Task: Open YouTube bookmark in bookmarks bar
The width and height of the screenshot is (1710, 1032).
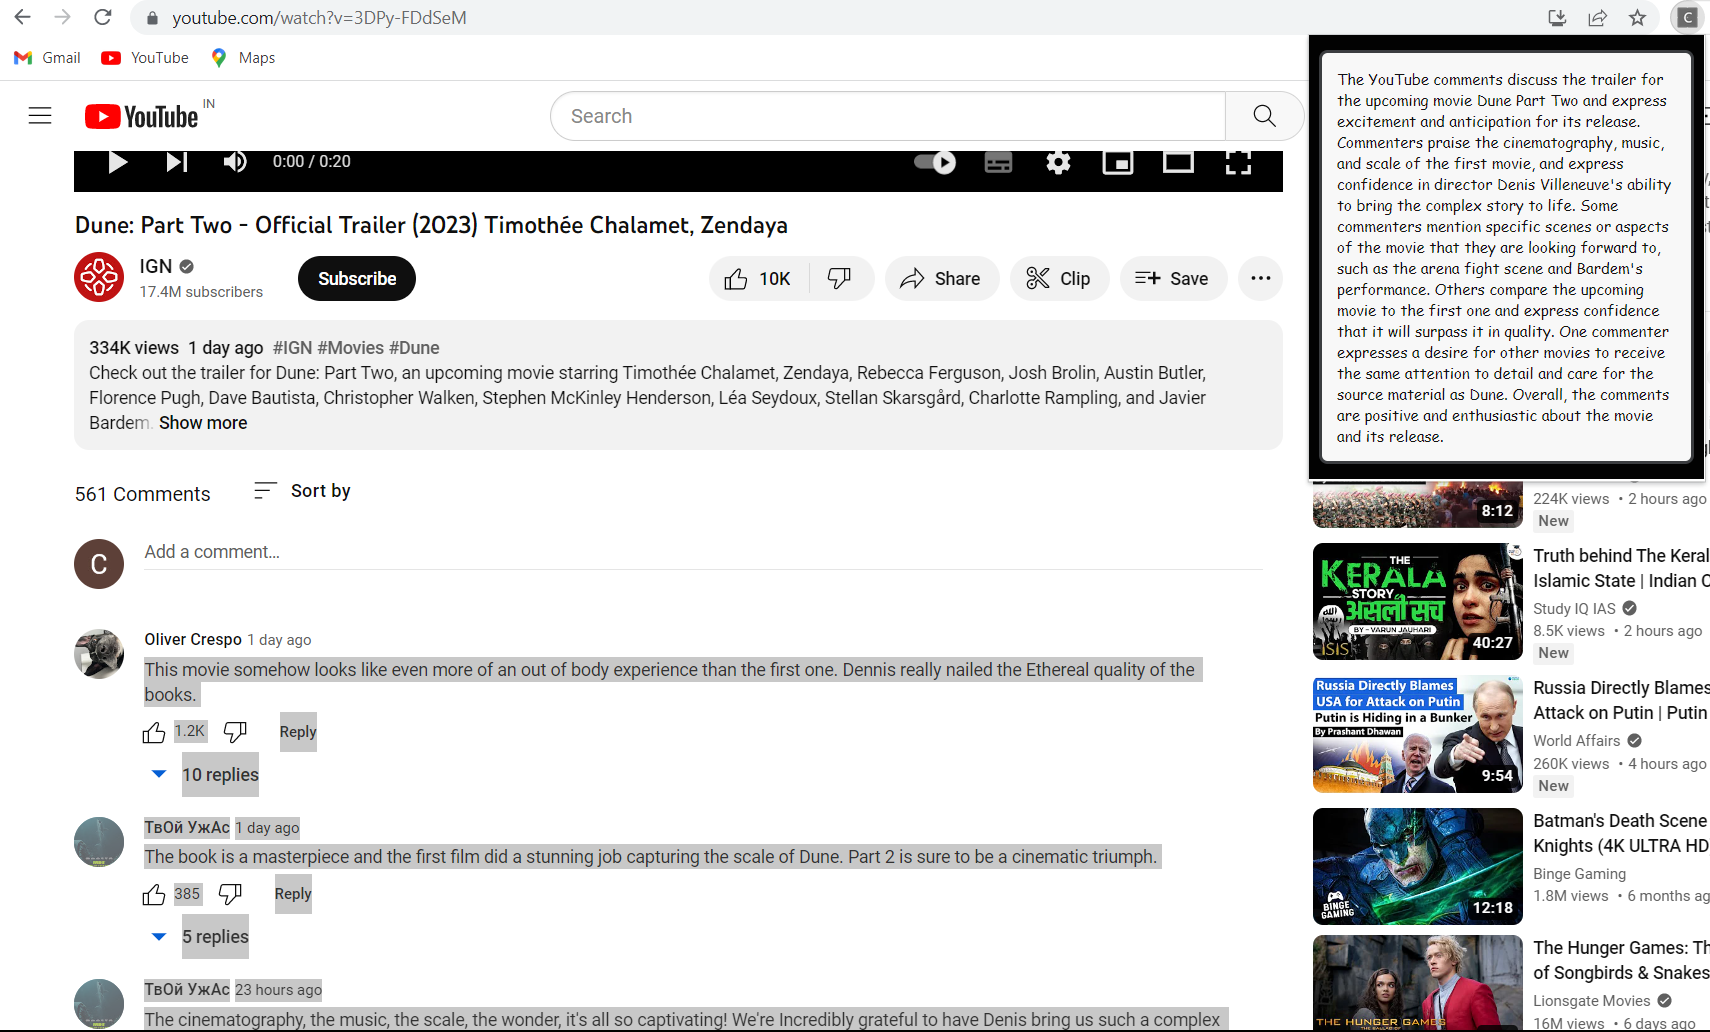Action: tap(145, 58)
